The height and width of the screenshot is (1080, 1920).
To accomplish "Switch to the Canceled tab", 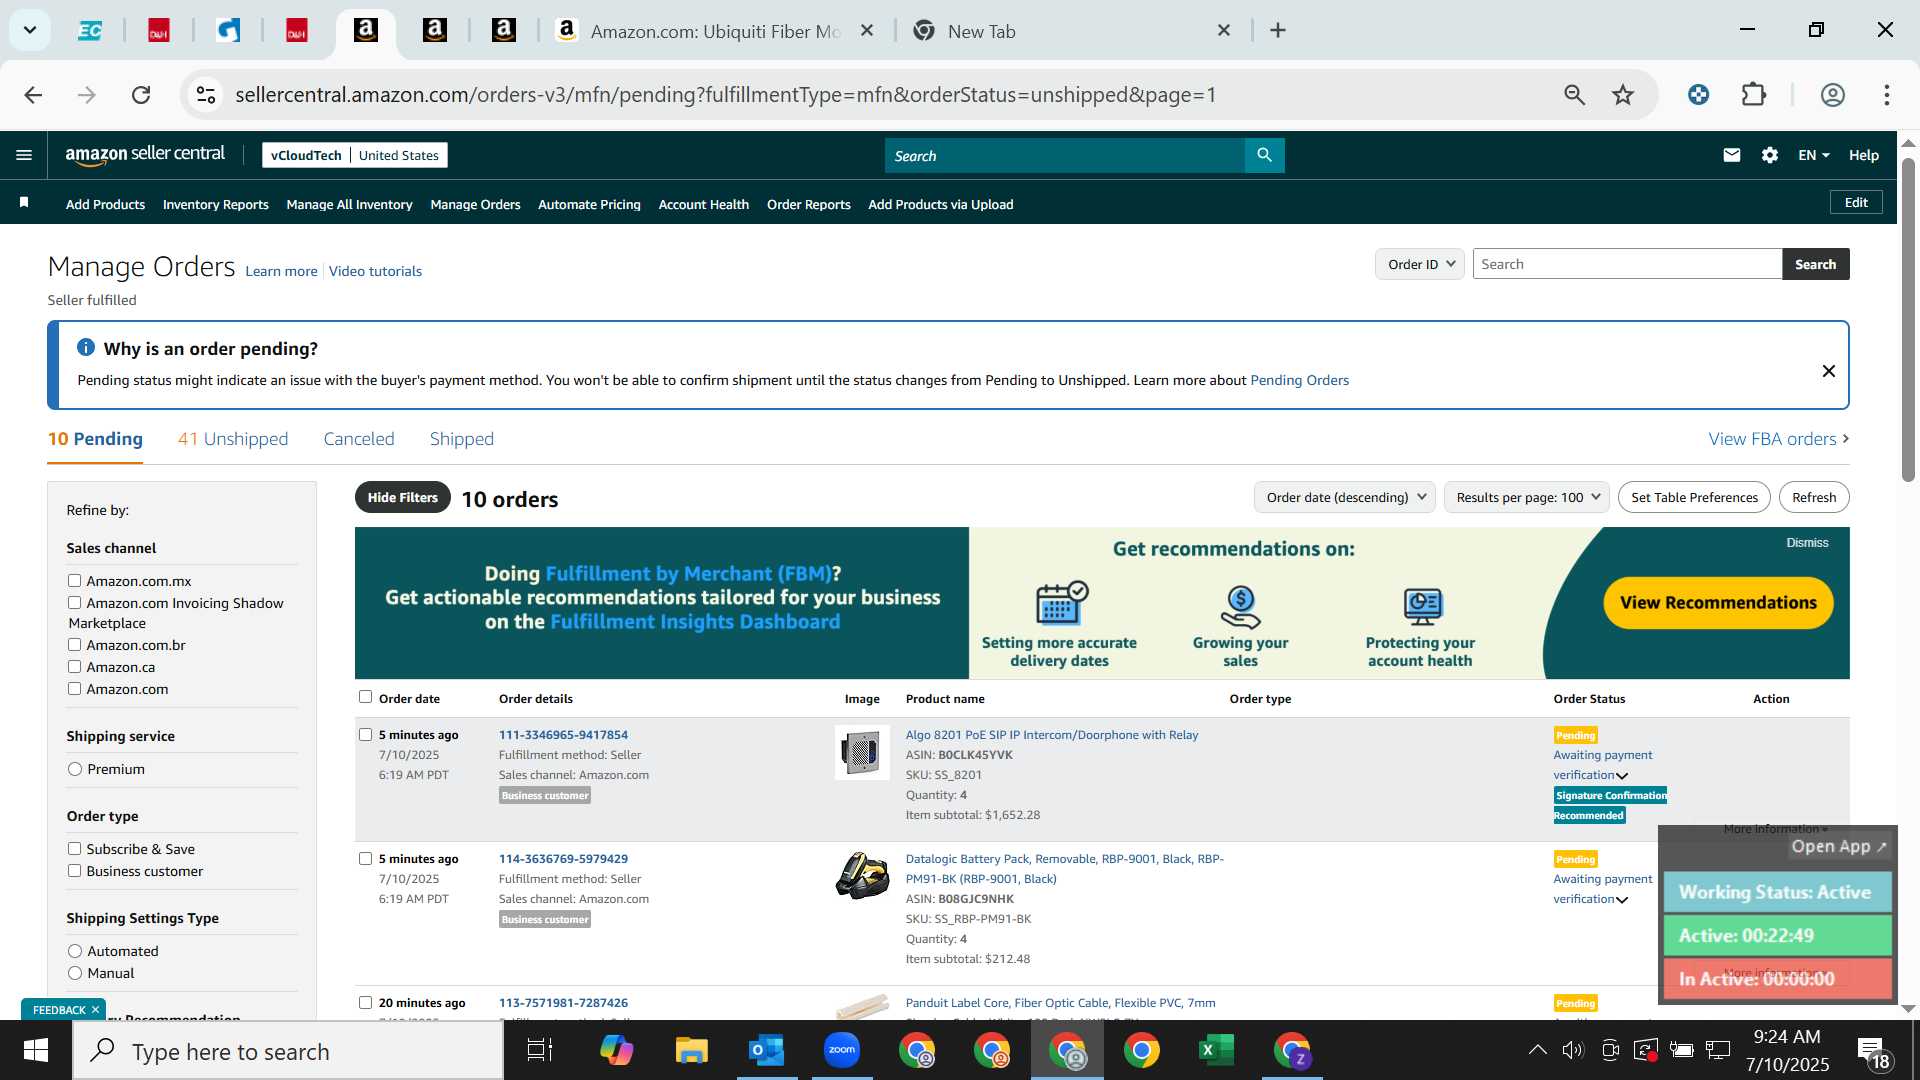I will [359, 439].
